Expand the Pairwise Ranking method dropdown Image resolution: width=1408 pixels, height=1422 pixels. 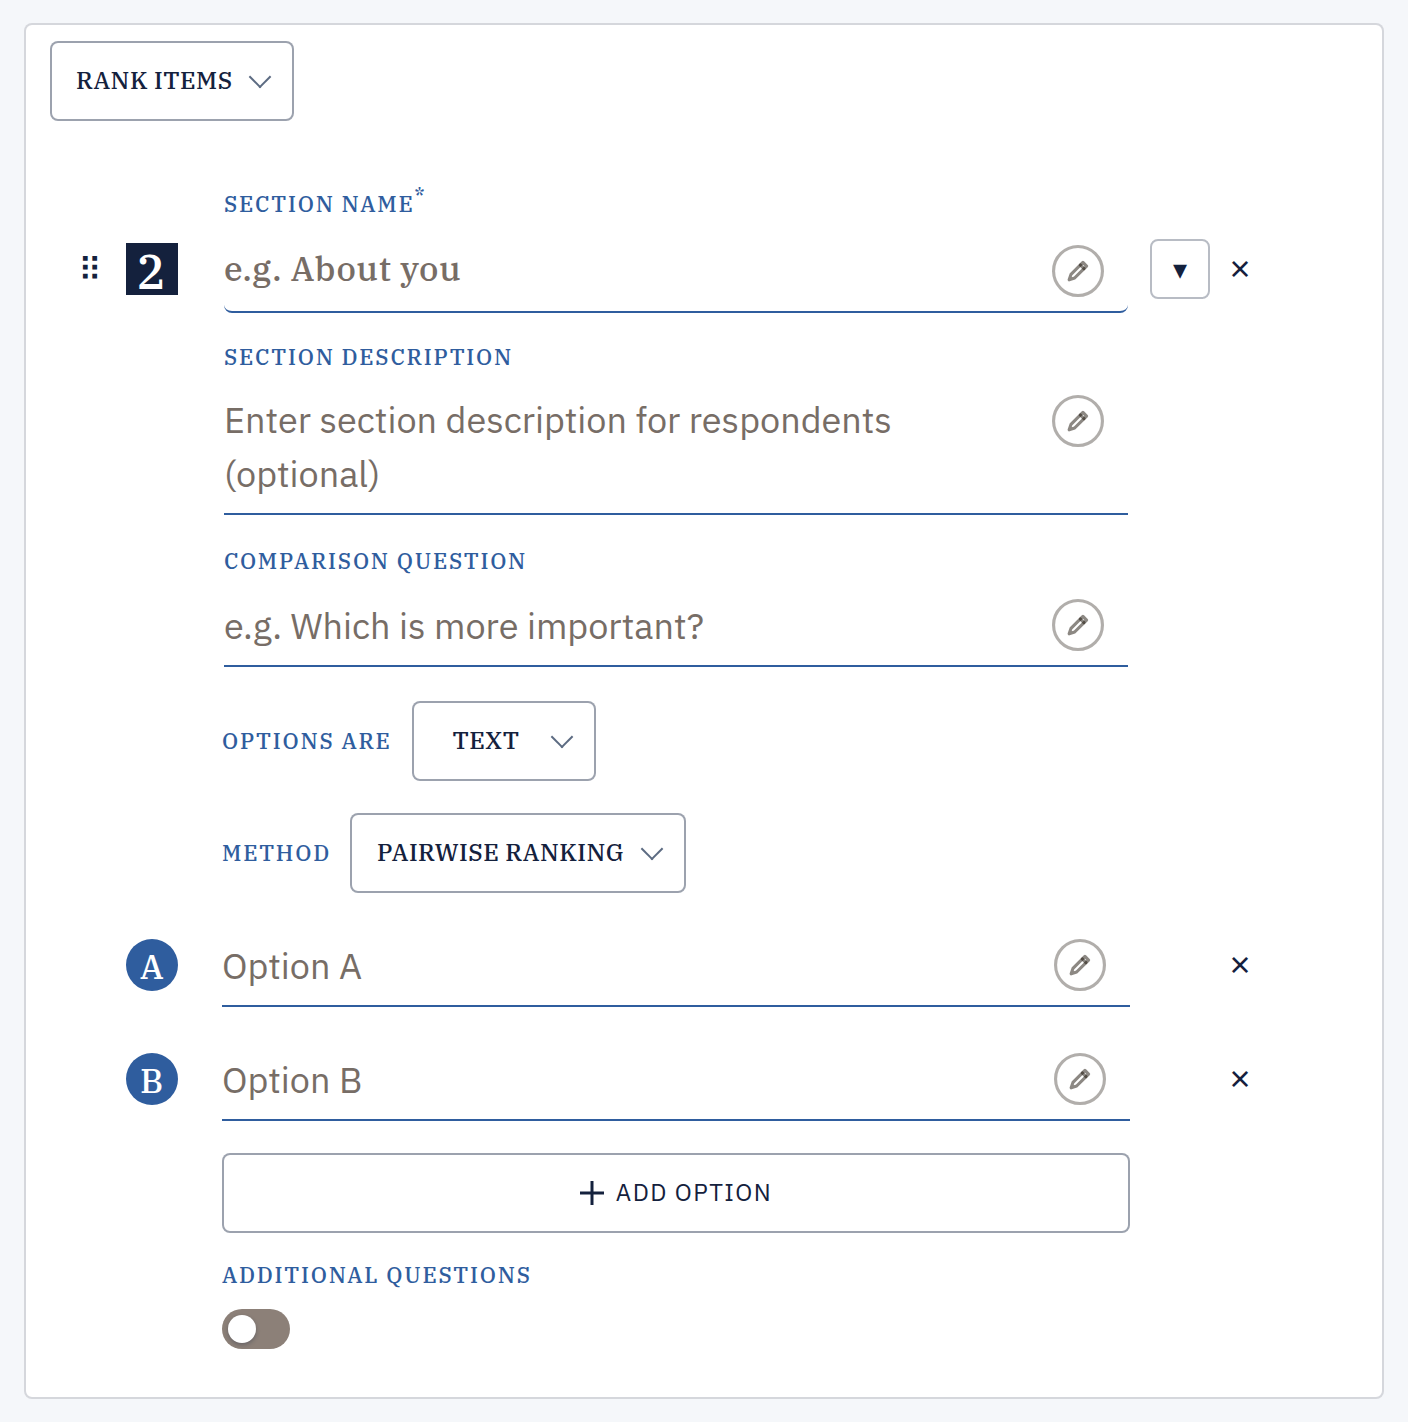[x=518, y=853]
